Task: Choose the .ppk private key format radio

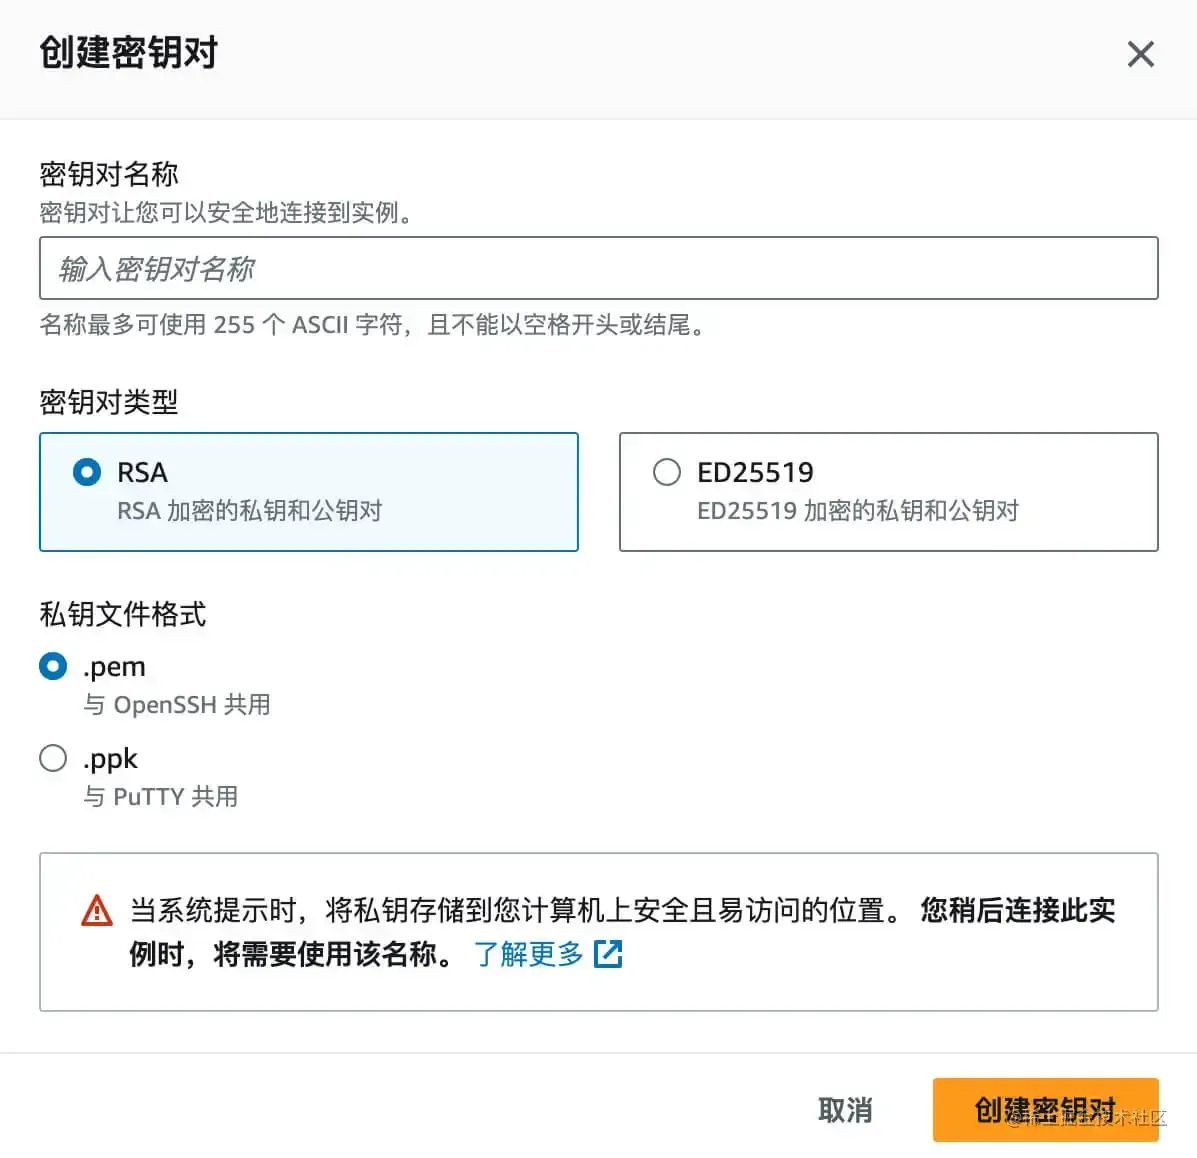Action: (53, 758)
